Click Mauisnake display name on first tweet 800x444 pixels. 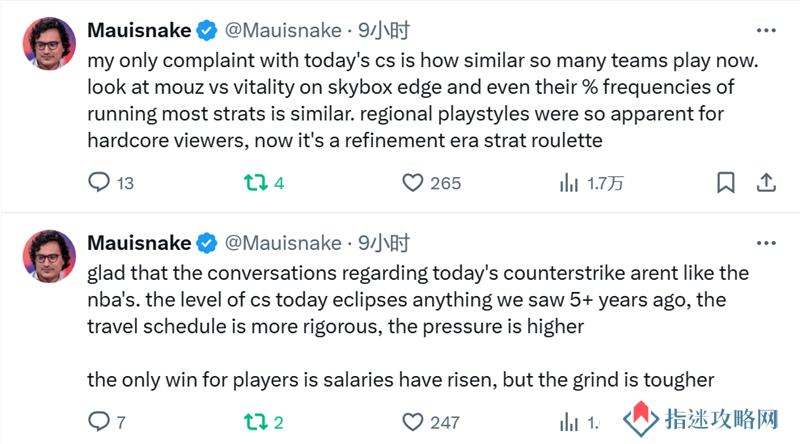point(139,31)
